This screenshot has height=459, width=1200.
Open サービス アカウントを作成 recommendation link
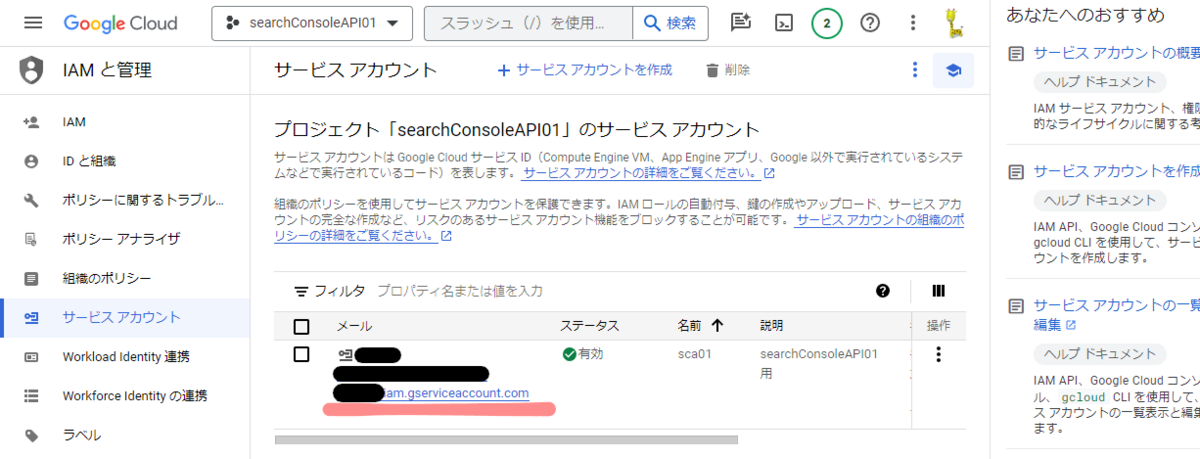pos(1116,170)
